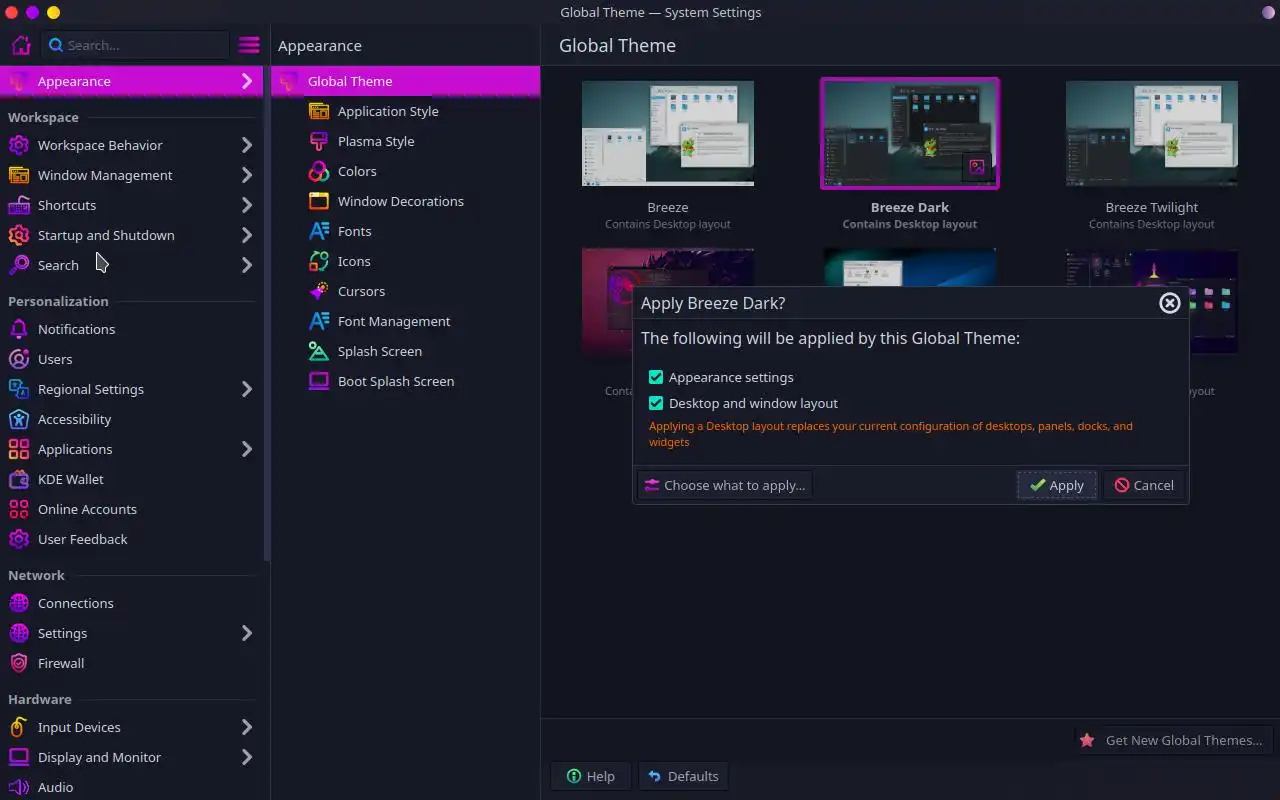
Task: Click the Plasma Style paint roller icon
Action: point(319,141)
